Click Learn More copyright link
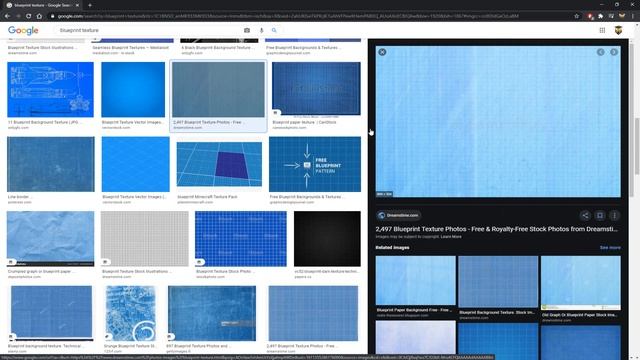This screenshot has width=640, height=360. pos(451,237)
